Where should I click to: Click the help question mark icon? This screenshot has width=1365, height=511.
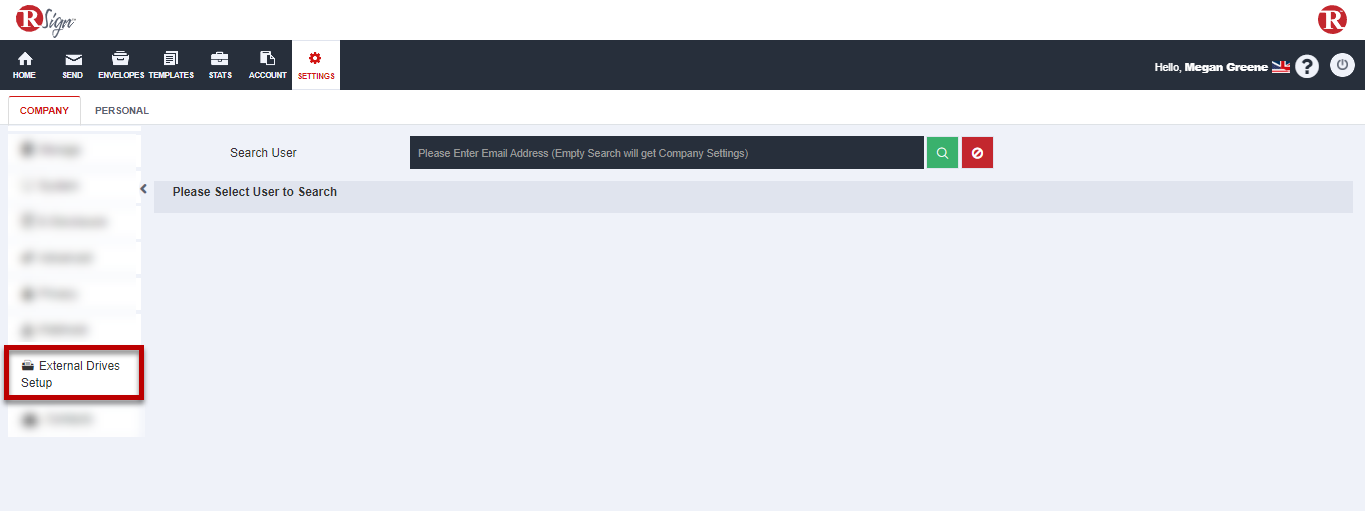click(1307, 66)
